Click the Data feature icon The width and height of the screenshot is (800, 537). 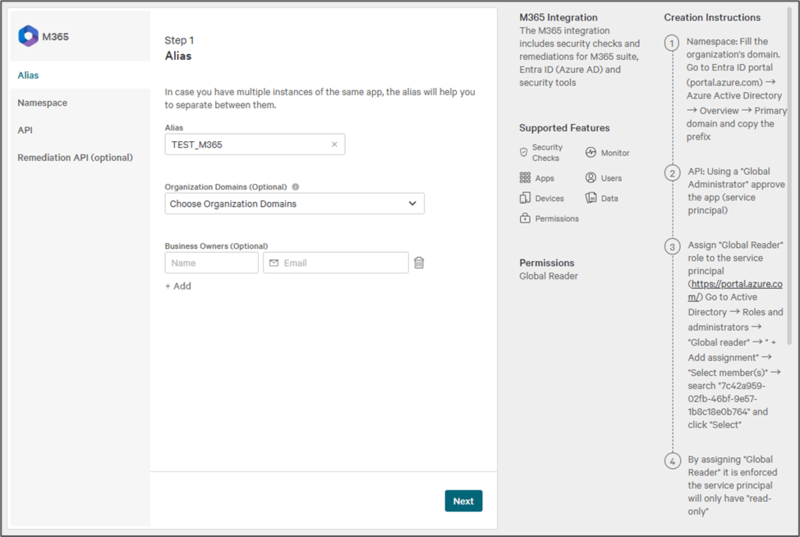pyautogui.click(x=591, y=198)
